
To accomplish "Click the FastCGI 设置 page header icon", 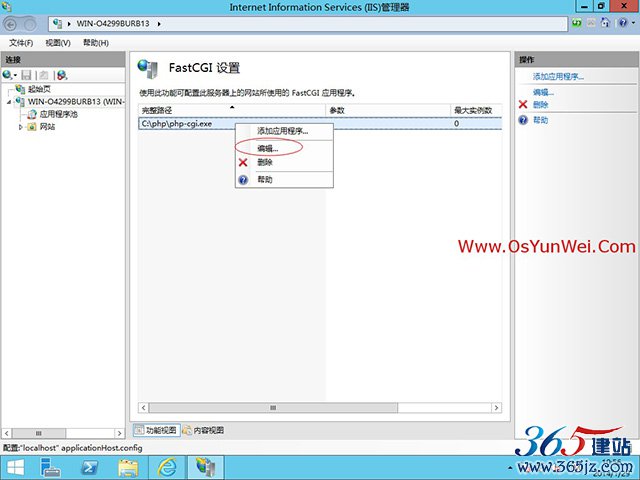I will tap(147, 69).
